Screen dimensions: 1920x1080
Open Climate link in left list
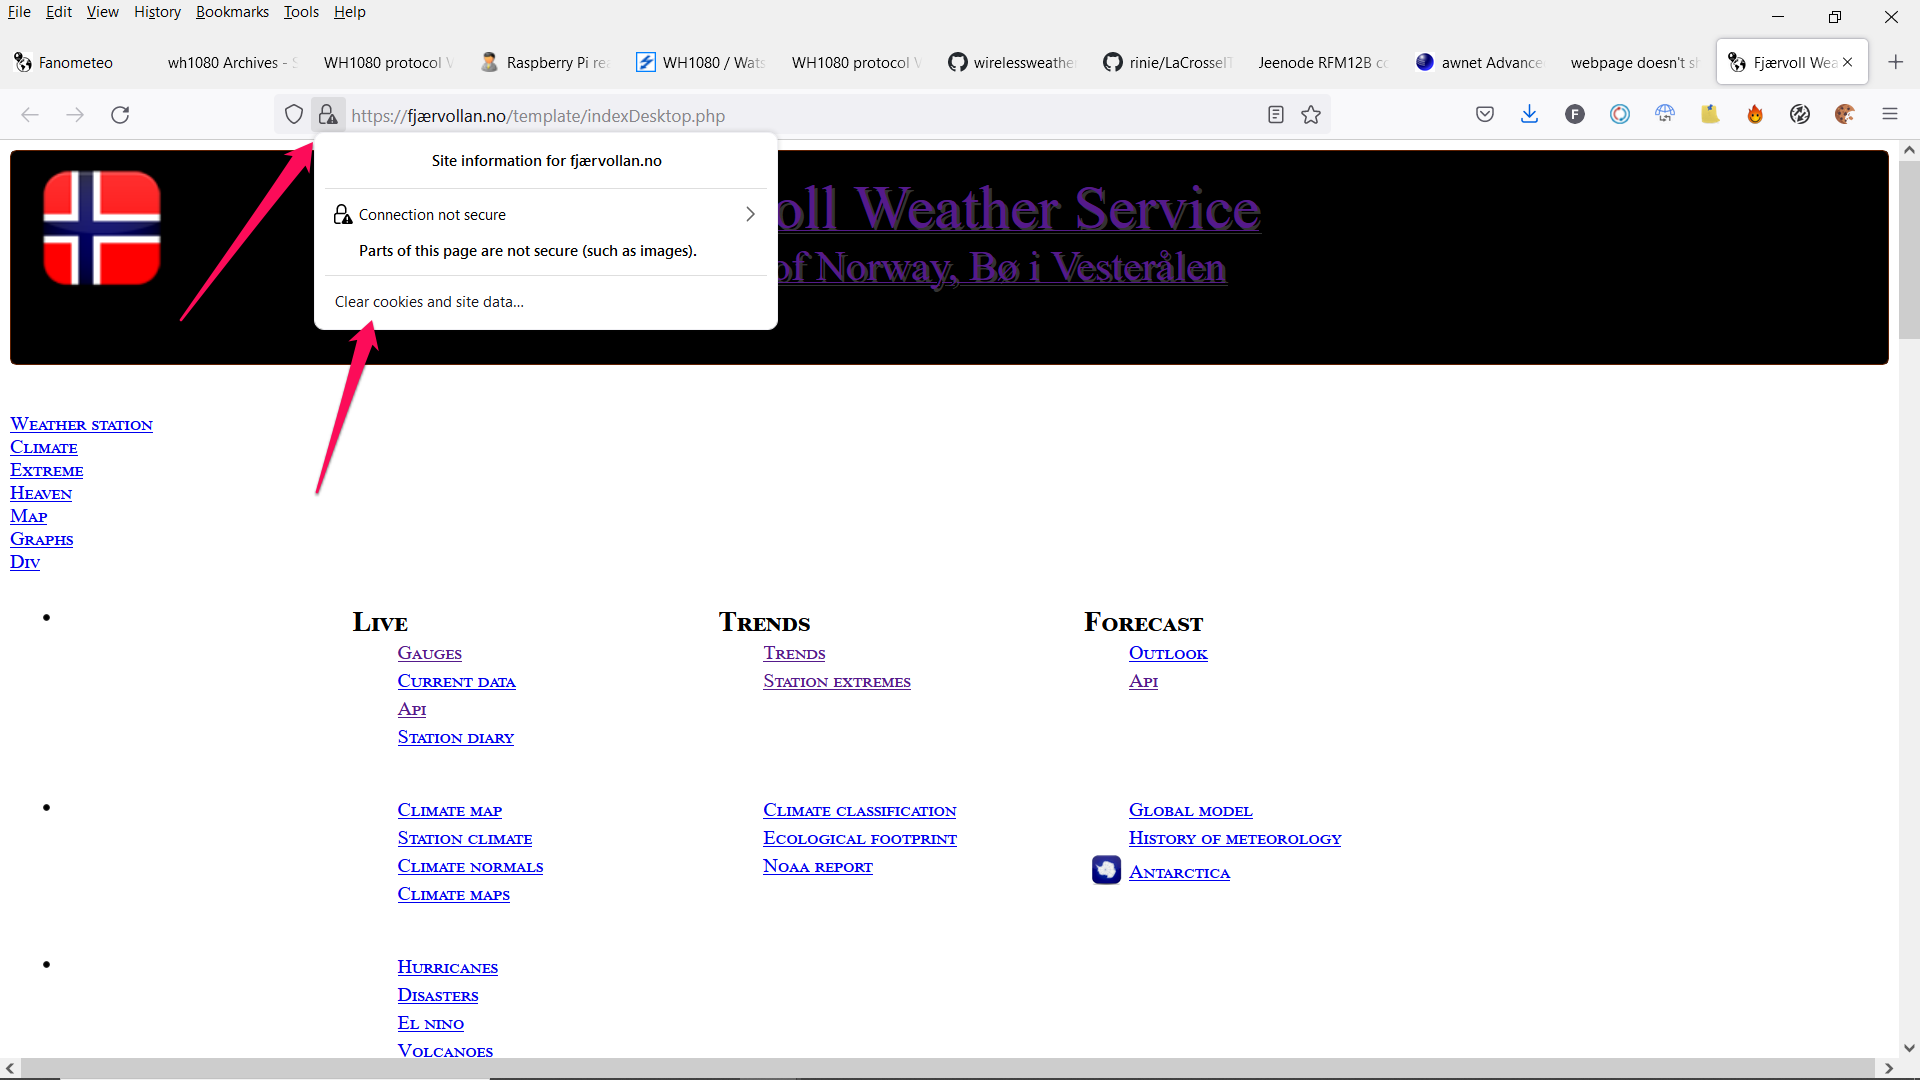(x=44, y=447)
